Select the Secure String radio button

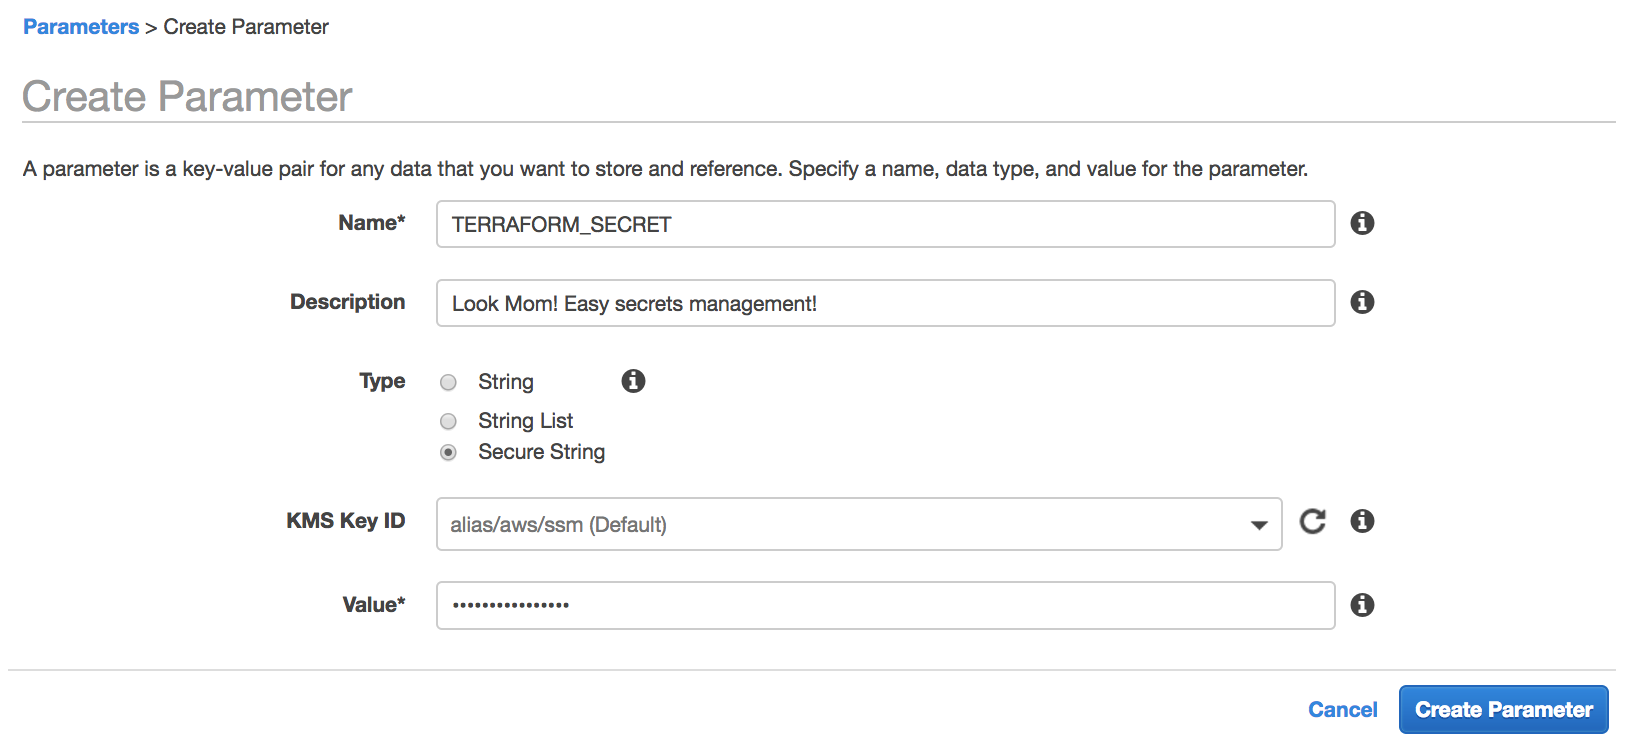449,452
